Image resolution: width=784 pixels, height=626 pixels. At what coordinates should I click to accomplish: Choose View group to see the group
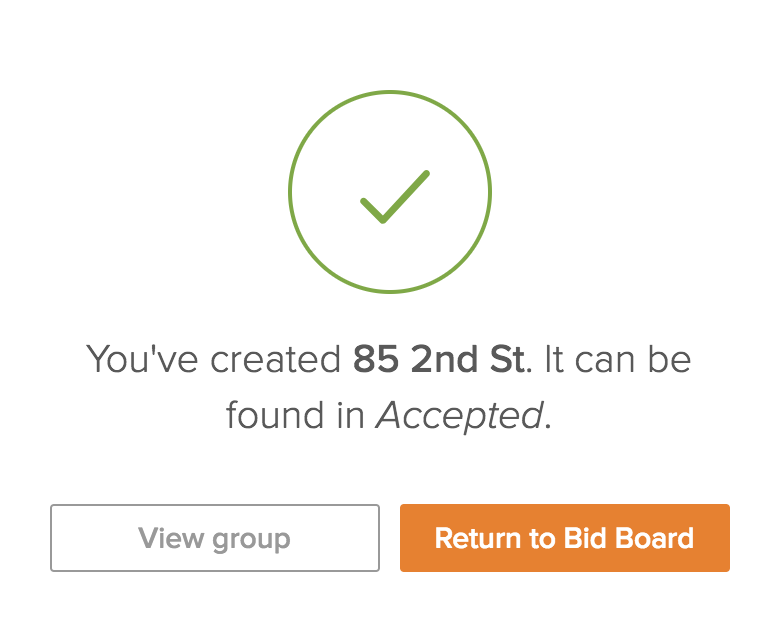[x=215, y=538]
